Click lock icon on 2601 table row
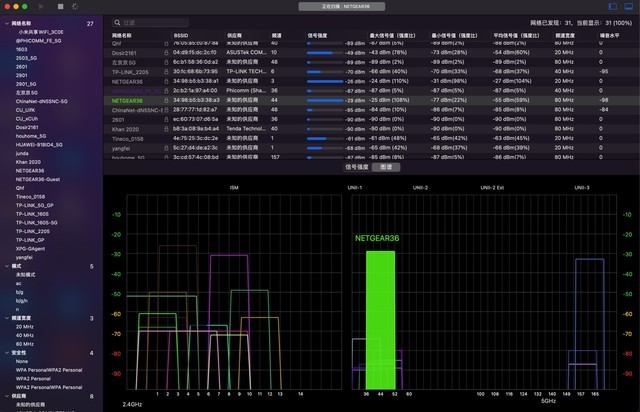Screen dimensions: 640x412 click(x=166, y=119)
